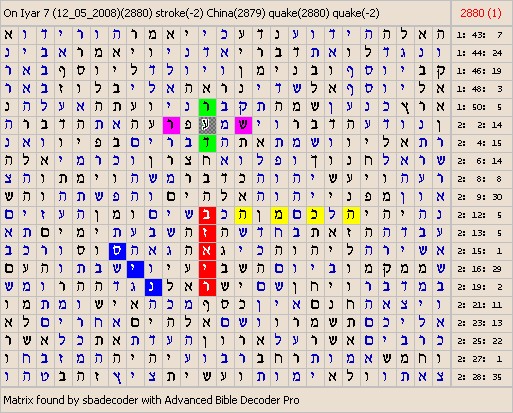Select verse reference "2: 28: 35"

pyautogui.click(x=479, y=377)
